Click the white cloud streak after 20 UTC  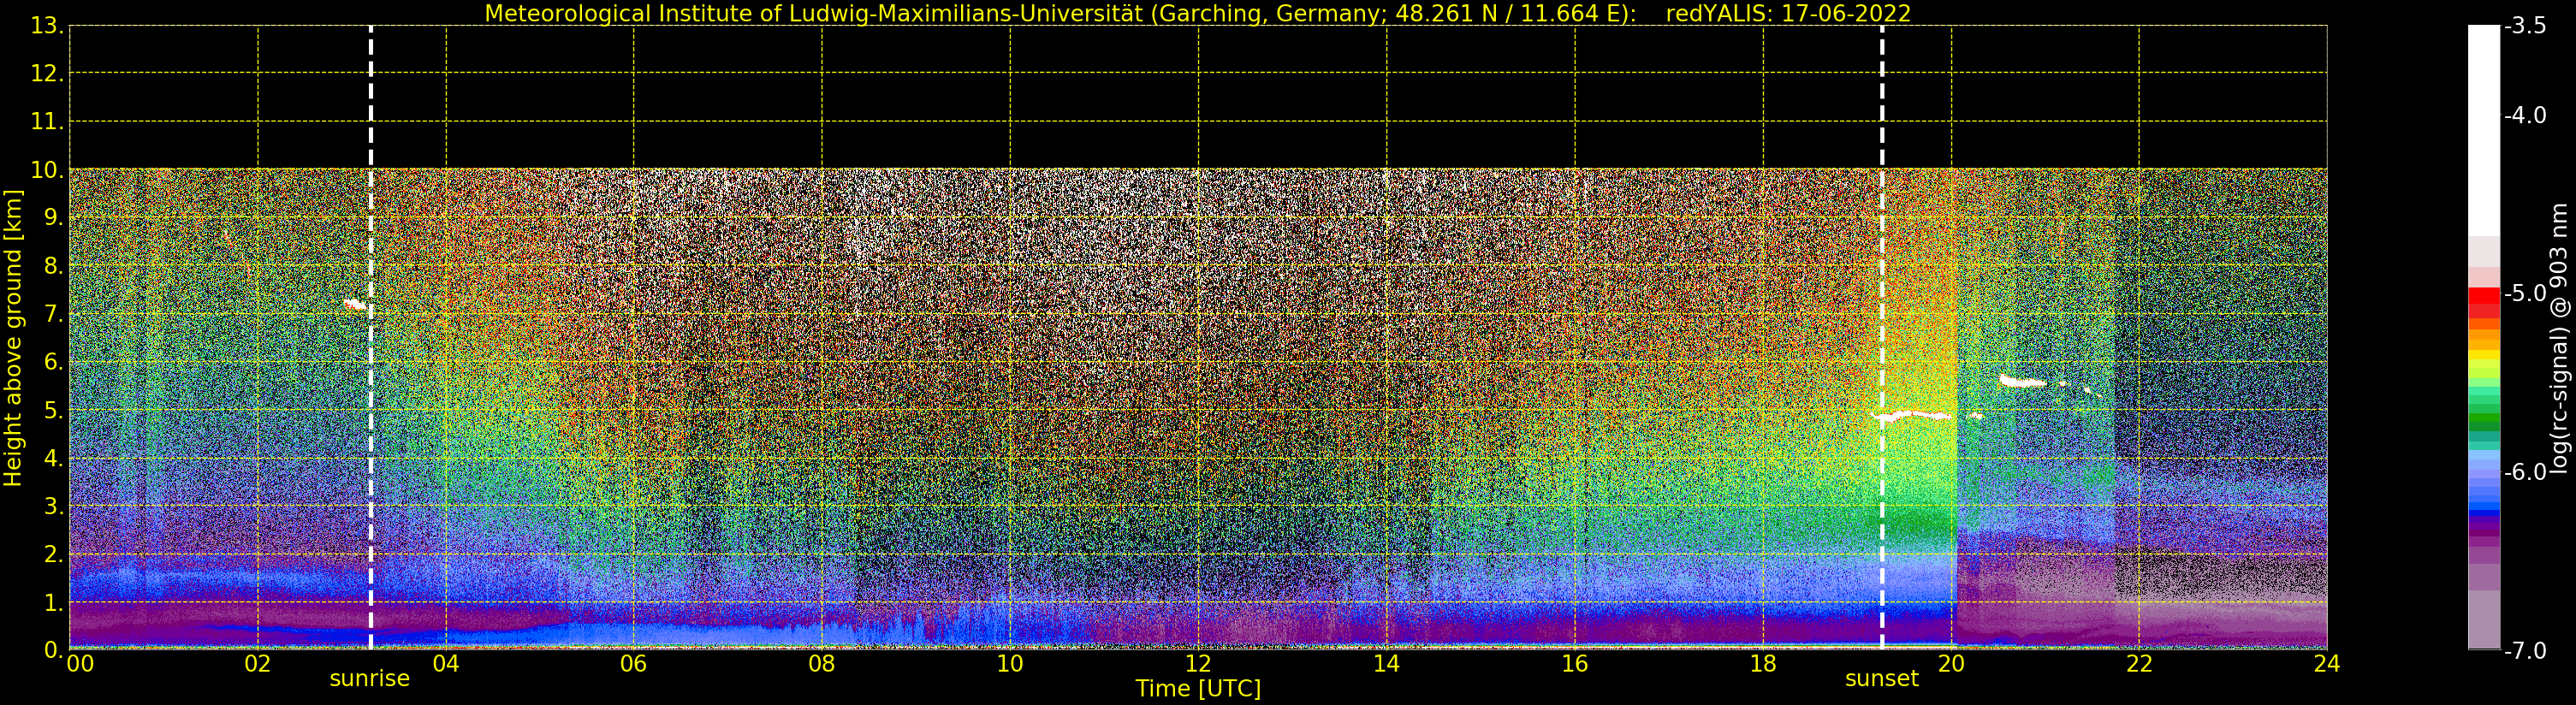click(x=2022, y=381)
